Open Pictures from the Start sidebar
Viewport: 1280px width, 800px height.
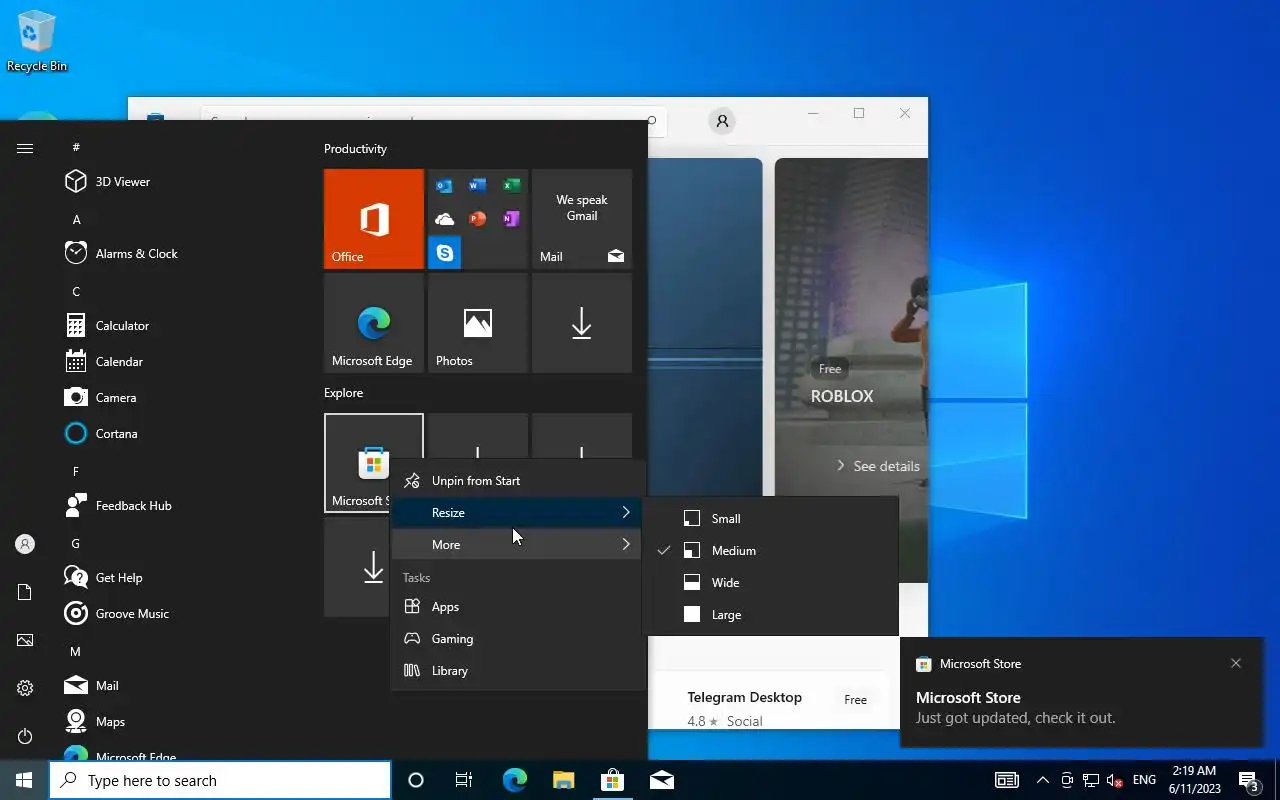pyautogui.click(x=25, y=640)
